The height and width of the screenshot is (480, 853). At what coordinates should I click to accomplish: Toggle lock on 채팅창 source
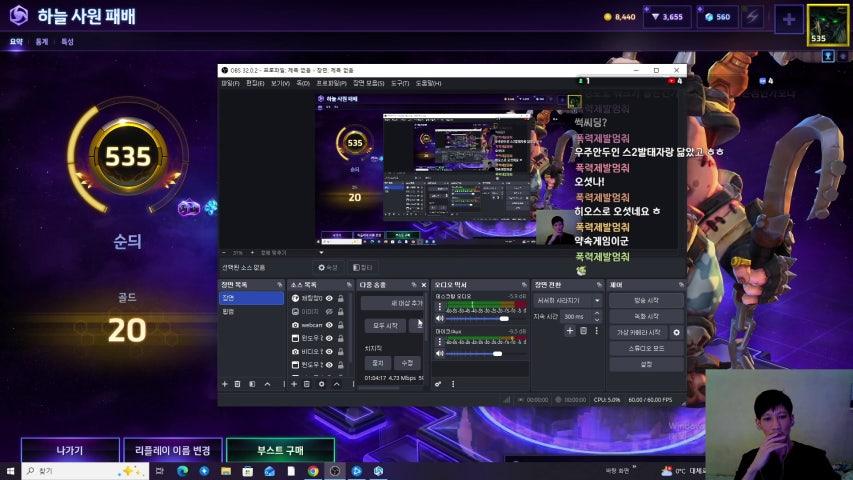click(x=341, y=298)
